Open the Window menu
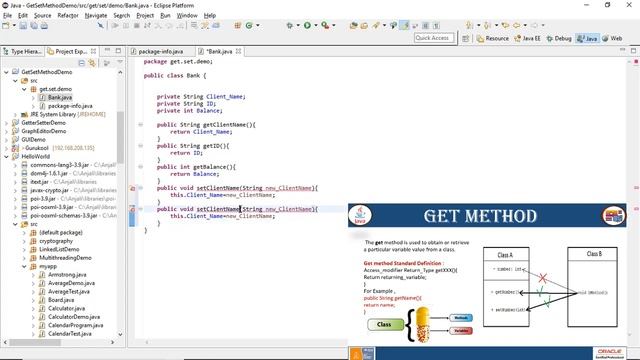This screenshot has width=640, height=360. point(187,15)
